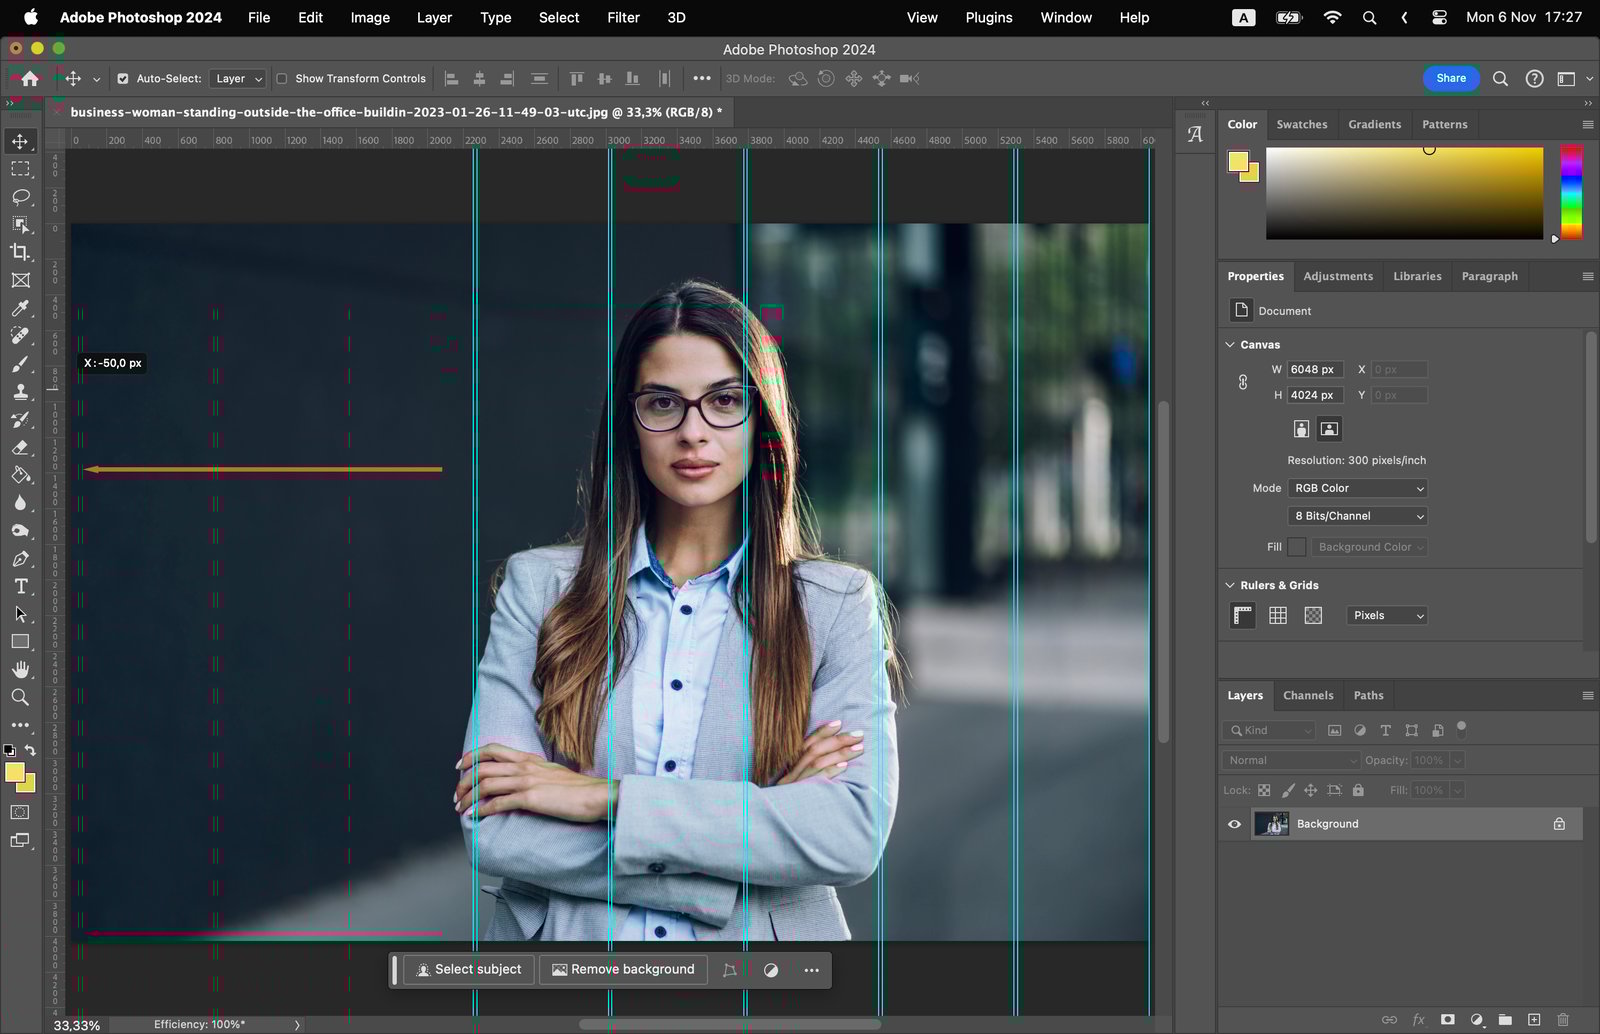Hide the Background layer visibility
This screenshot has width=1600, height=1034.
click(1234, 824)
